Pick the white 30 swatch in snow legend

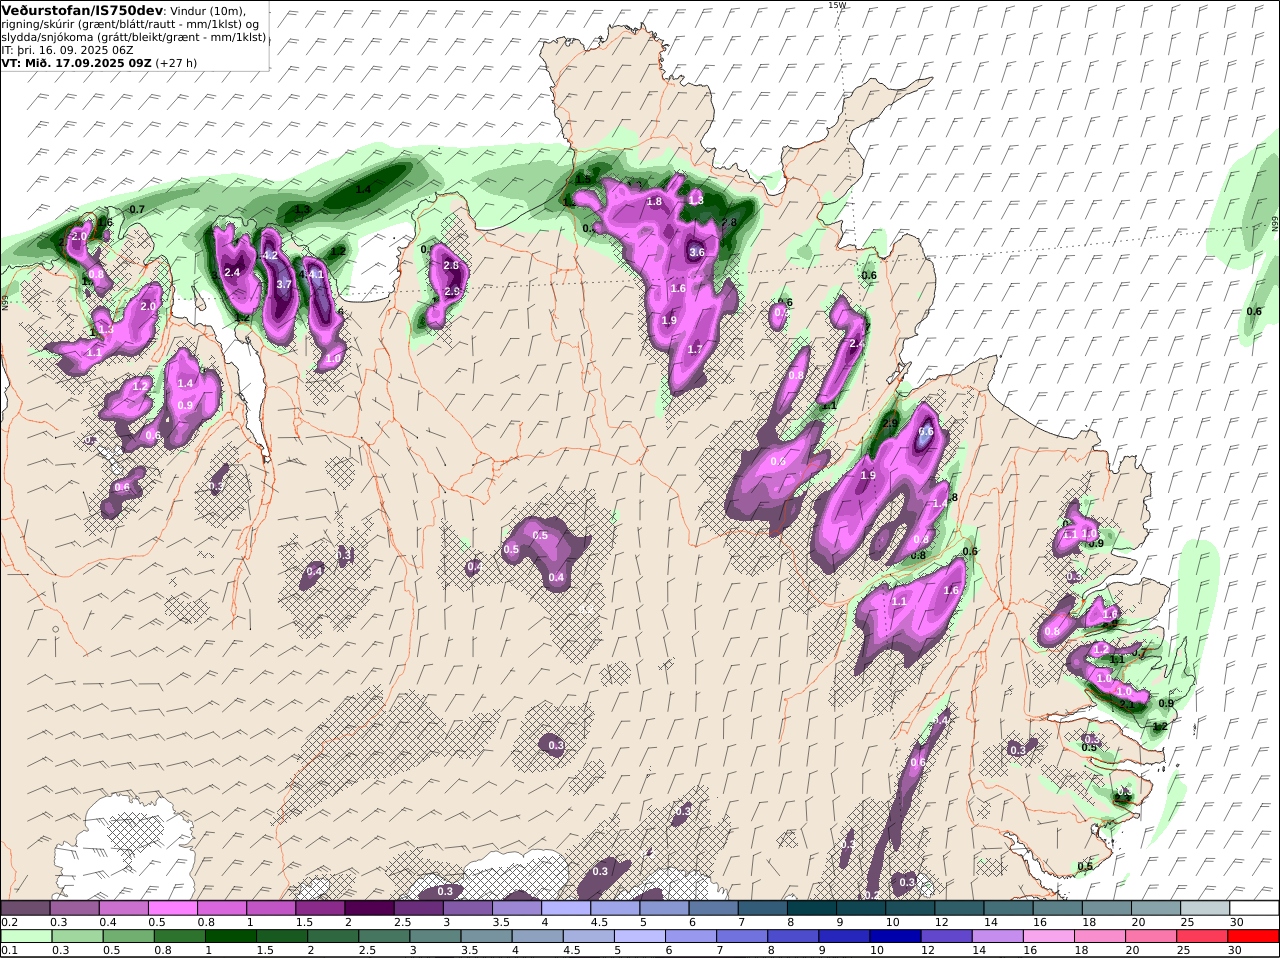point(1254,908)
